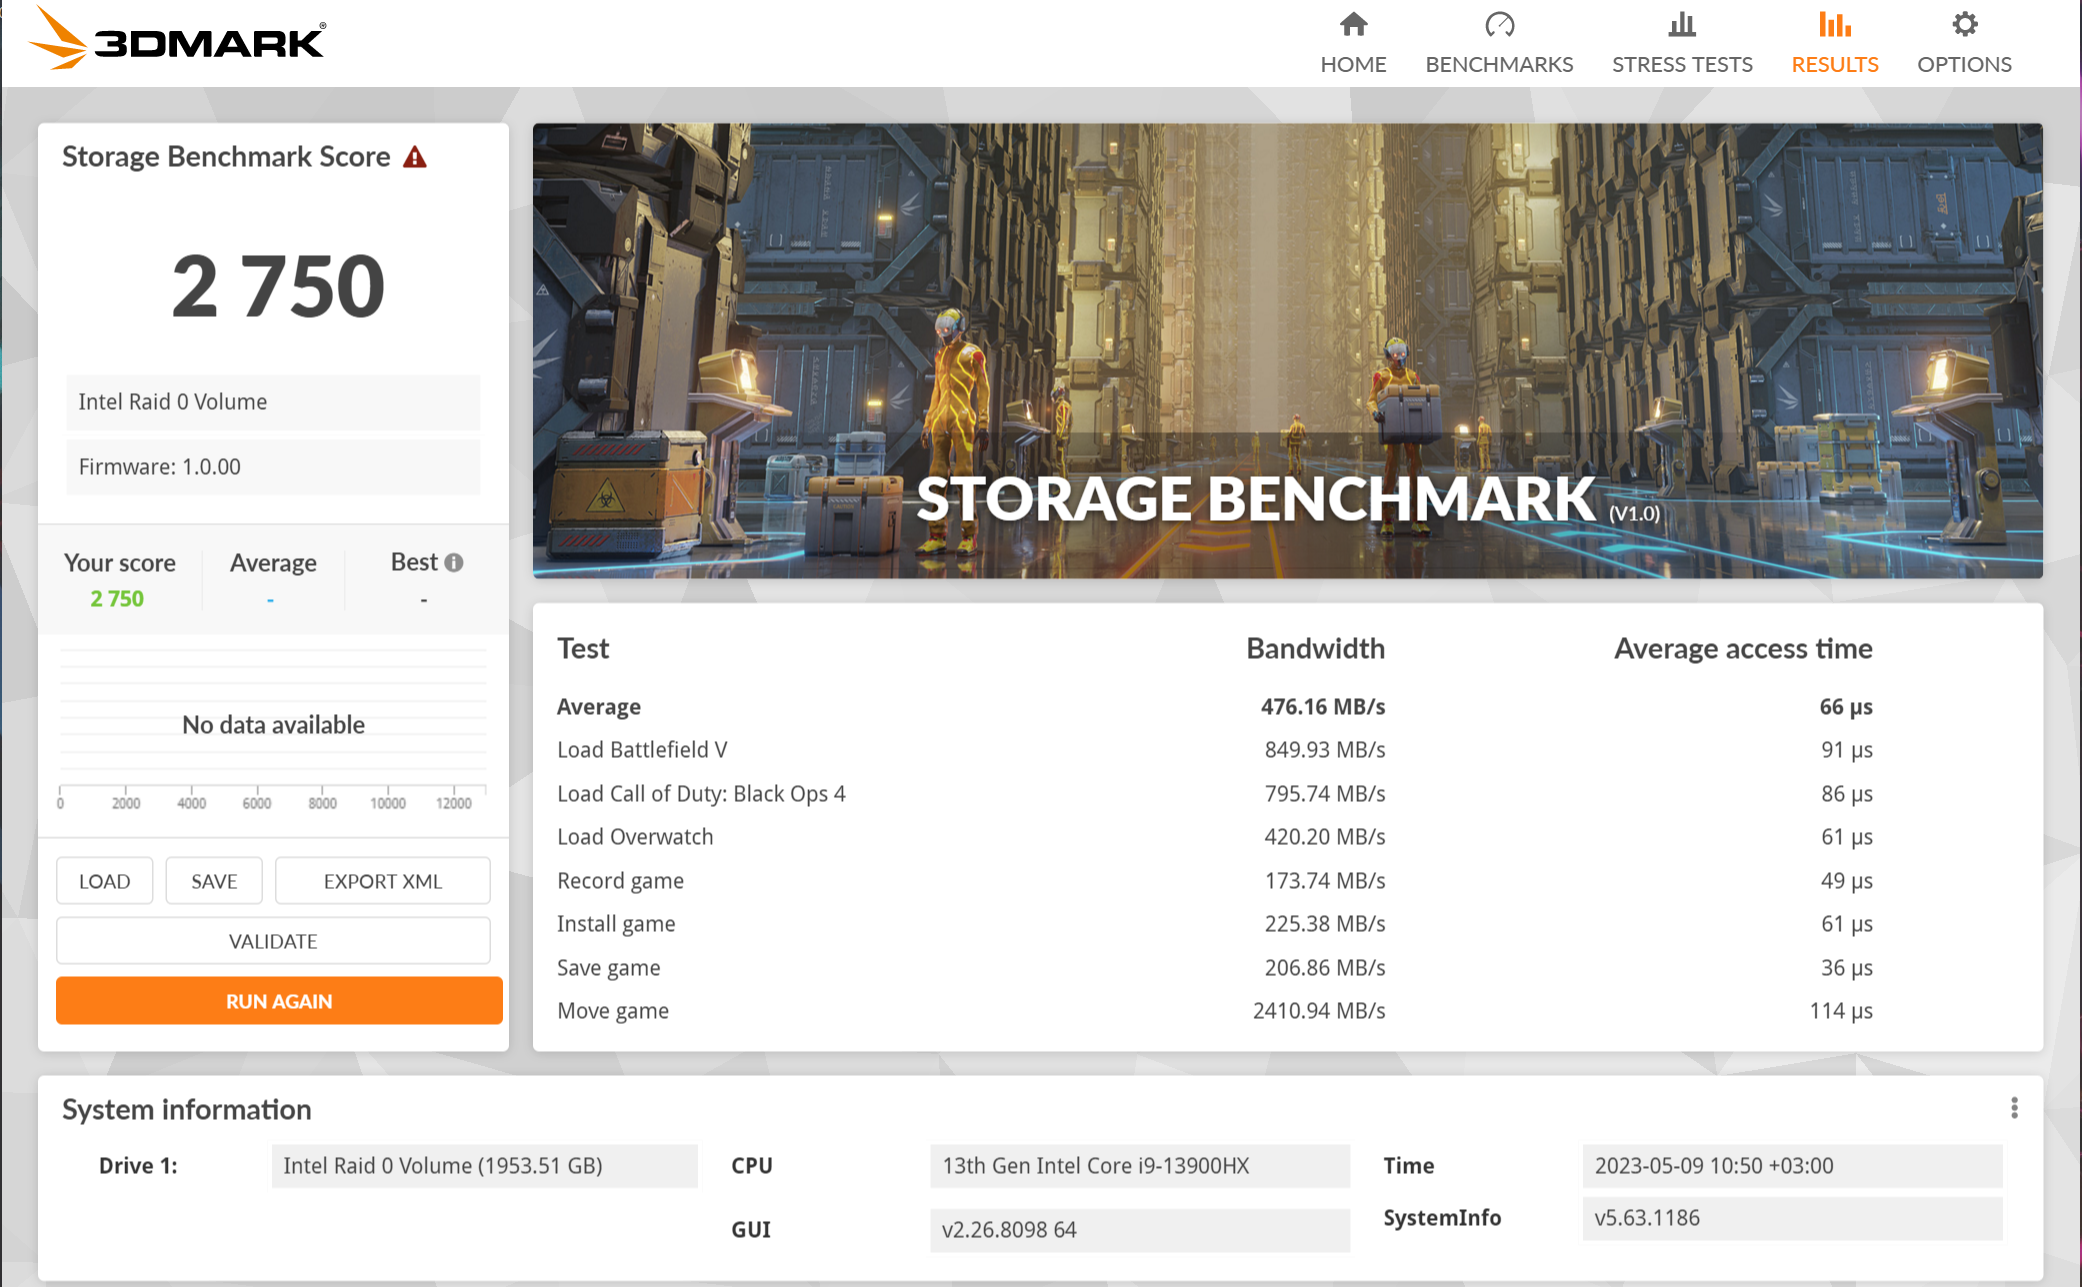This screenshot has height=1287, width=2082.
Task: Click the 795.74 MB/s bandwidth value
Action: [1324, 794]
